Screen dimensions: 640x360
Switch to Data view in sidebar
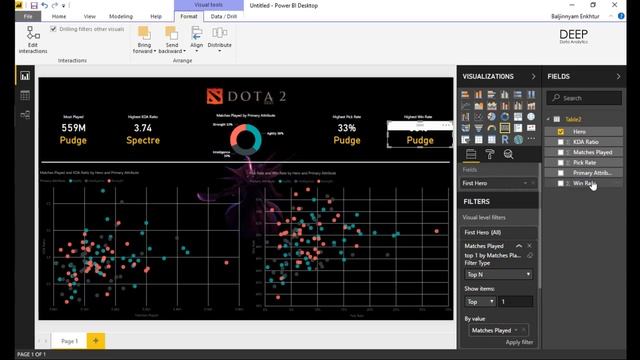[25, 96]
